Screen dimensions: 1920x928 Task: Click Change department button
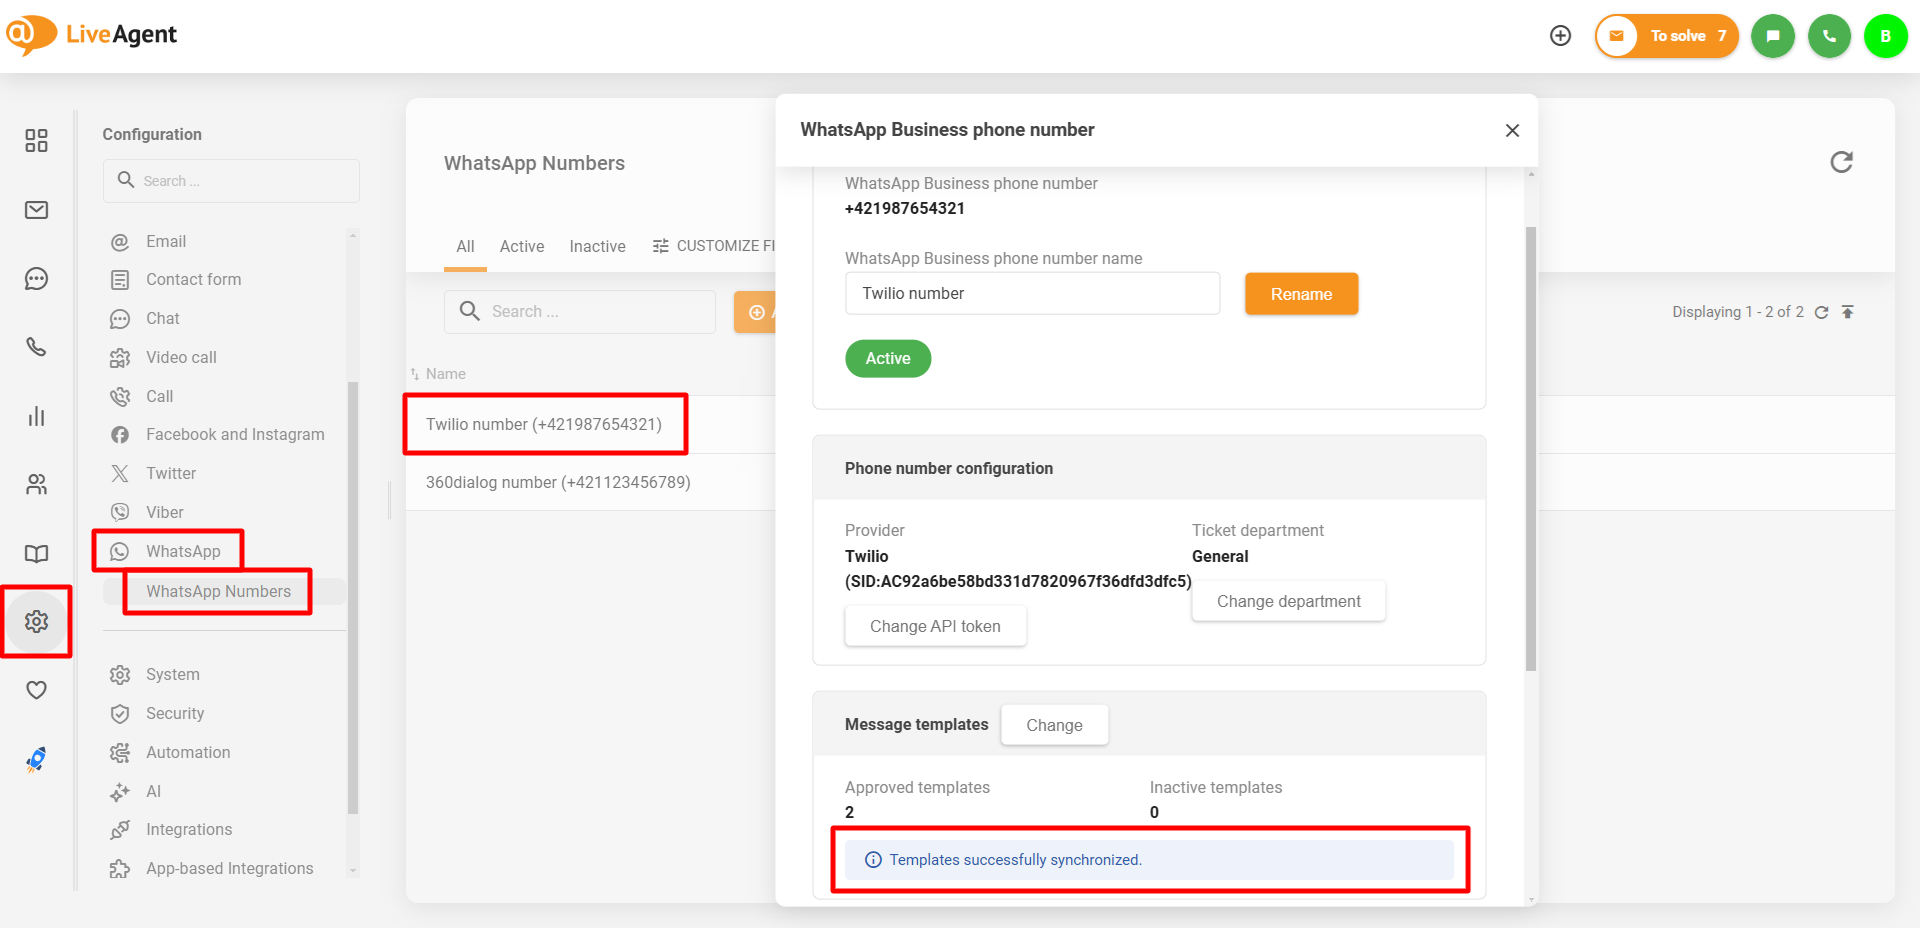pos(1288,602)
